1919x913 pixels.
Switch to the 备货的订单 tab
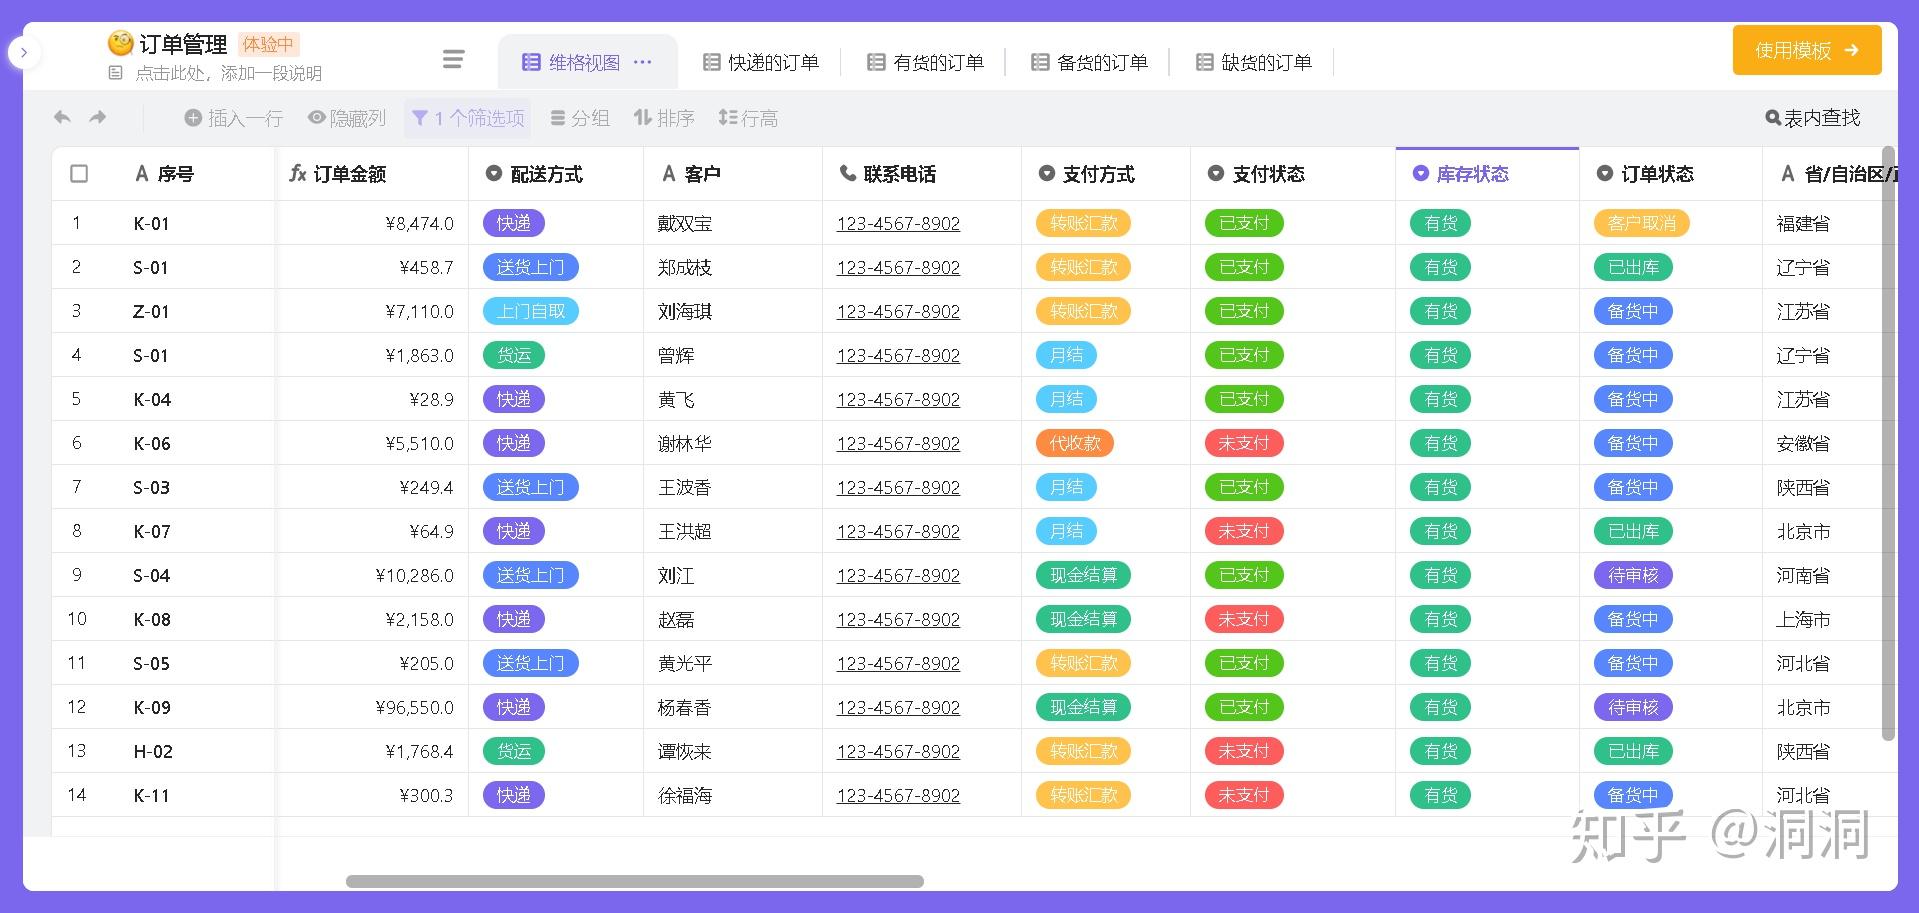[x=1089, y=62]
